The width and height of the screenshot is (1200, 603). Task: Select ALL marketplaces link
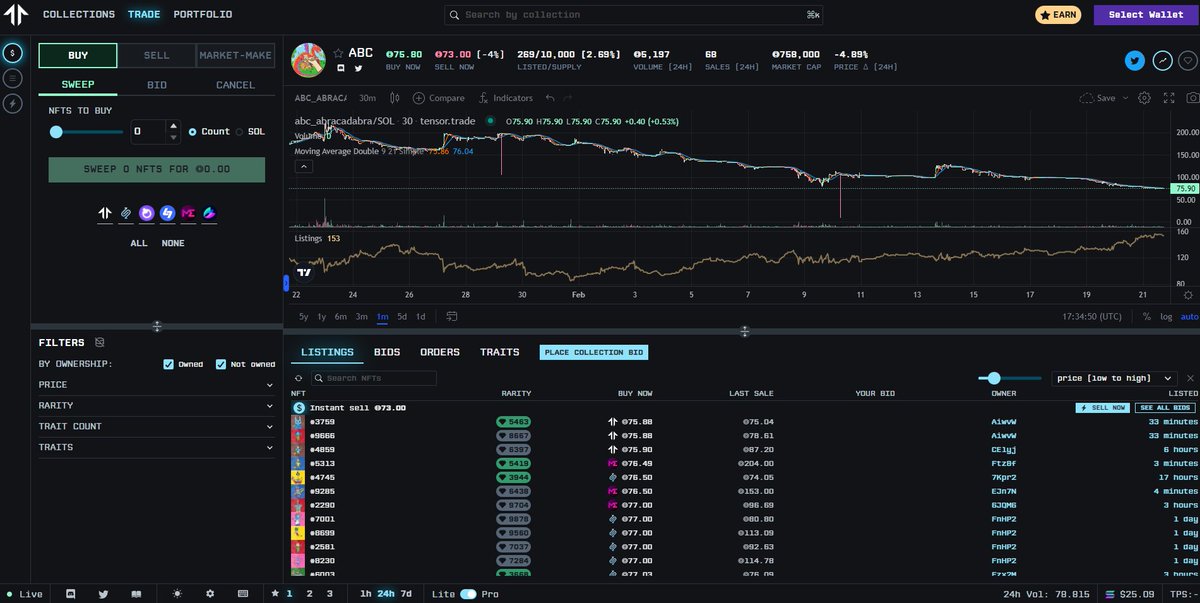coord(140,243)
